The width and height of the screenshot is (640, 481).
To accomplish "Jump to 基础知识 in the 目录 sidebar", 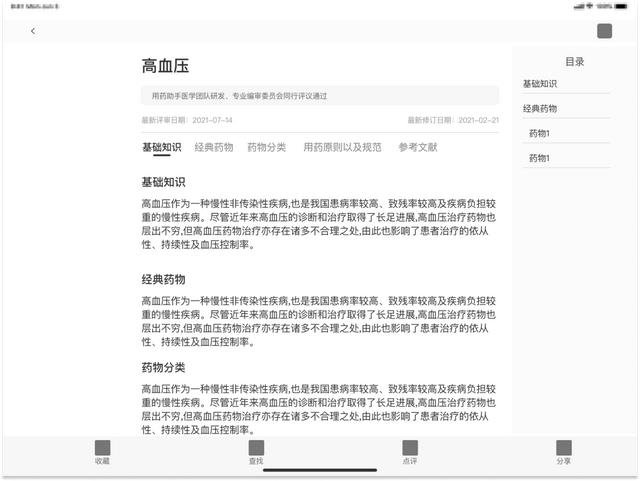I will click(x=540, y=83).
